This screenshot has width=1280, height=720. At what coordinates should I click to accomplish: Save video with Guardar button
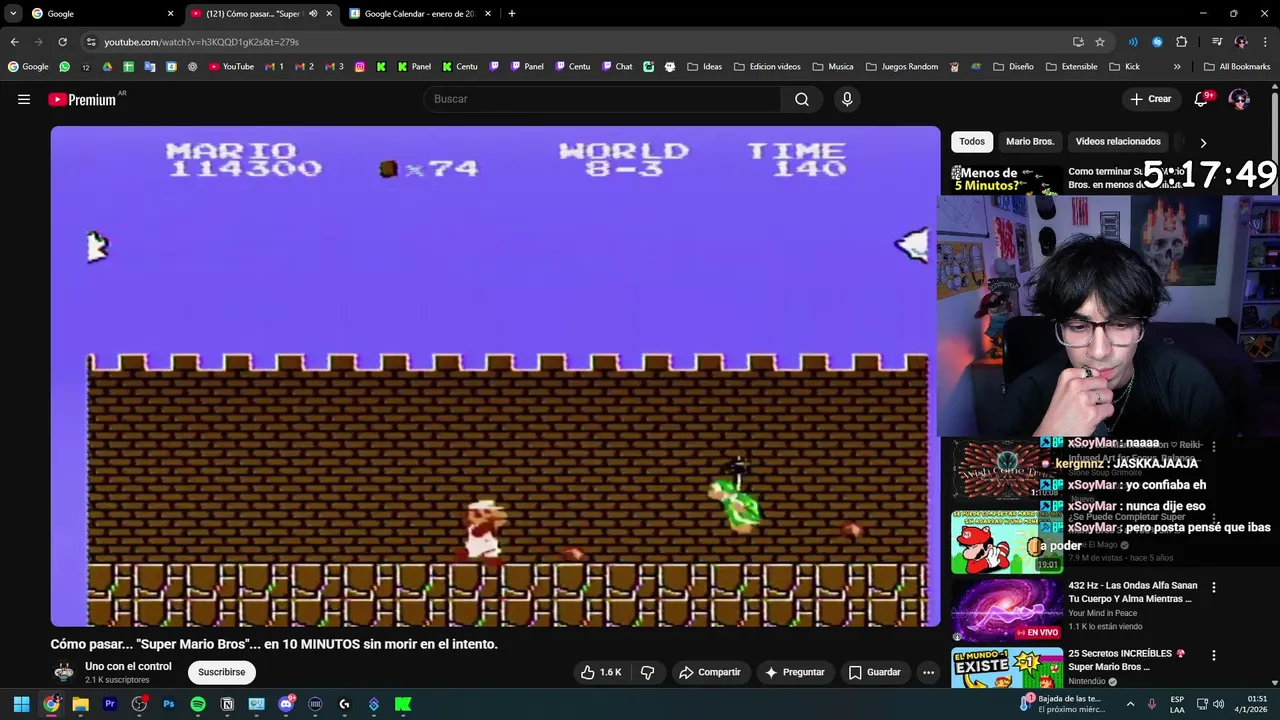(x=874, y=672)
